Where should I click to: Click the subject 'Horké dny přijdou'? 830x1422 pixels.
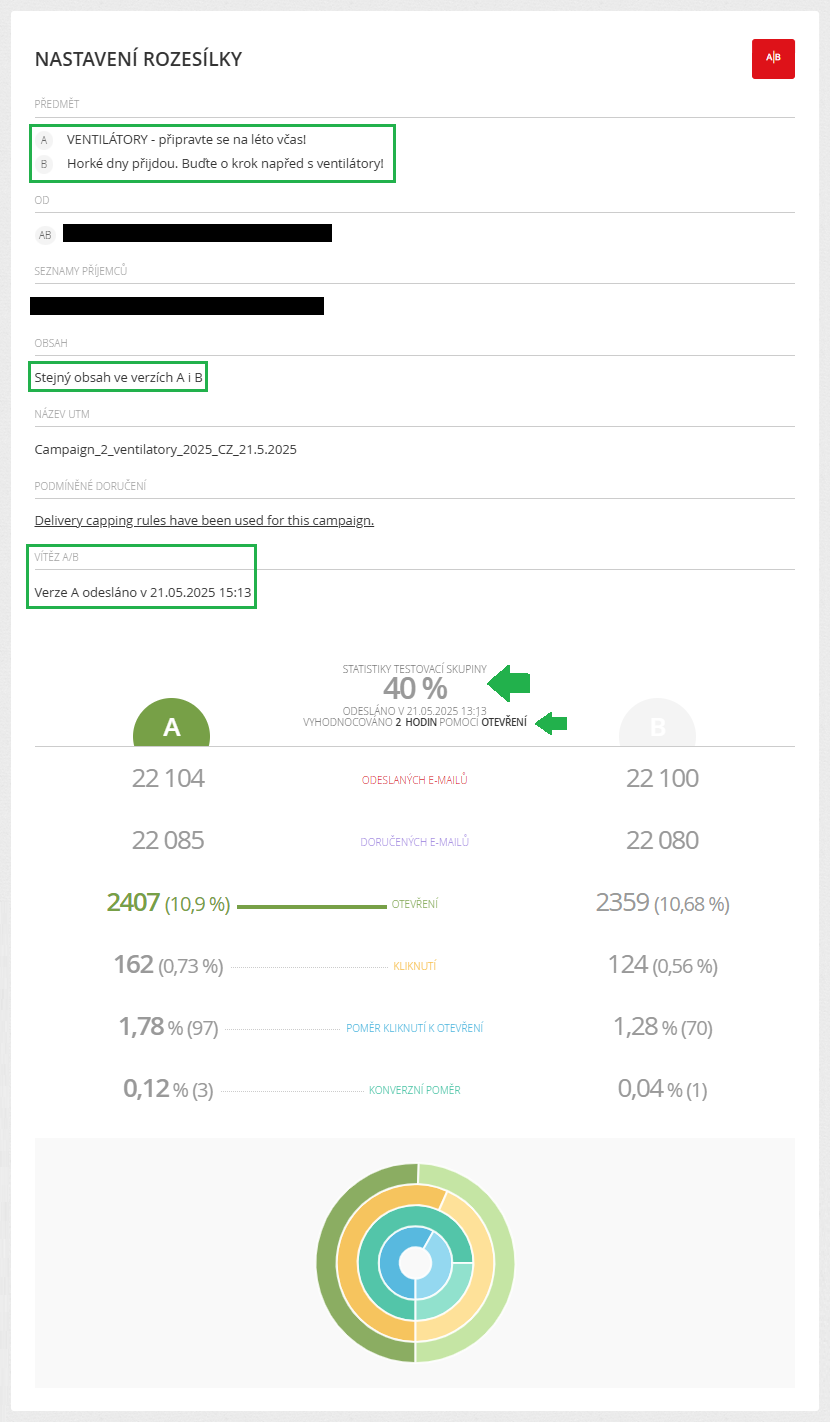[x=225, y=163]
